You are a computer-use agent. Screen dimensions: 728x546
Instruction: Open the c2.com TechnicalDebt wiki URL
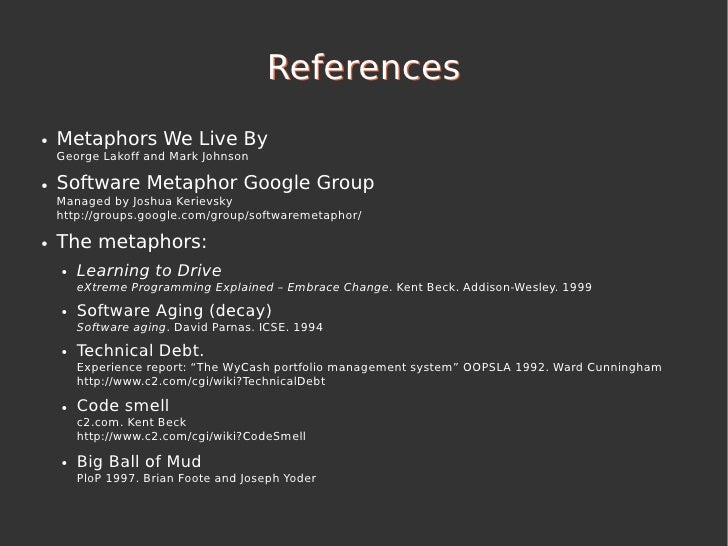(x=201, y=381)
